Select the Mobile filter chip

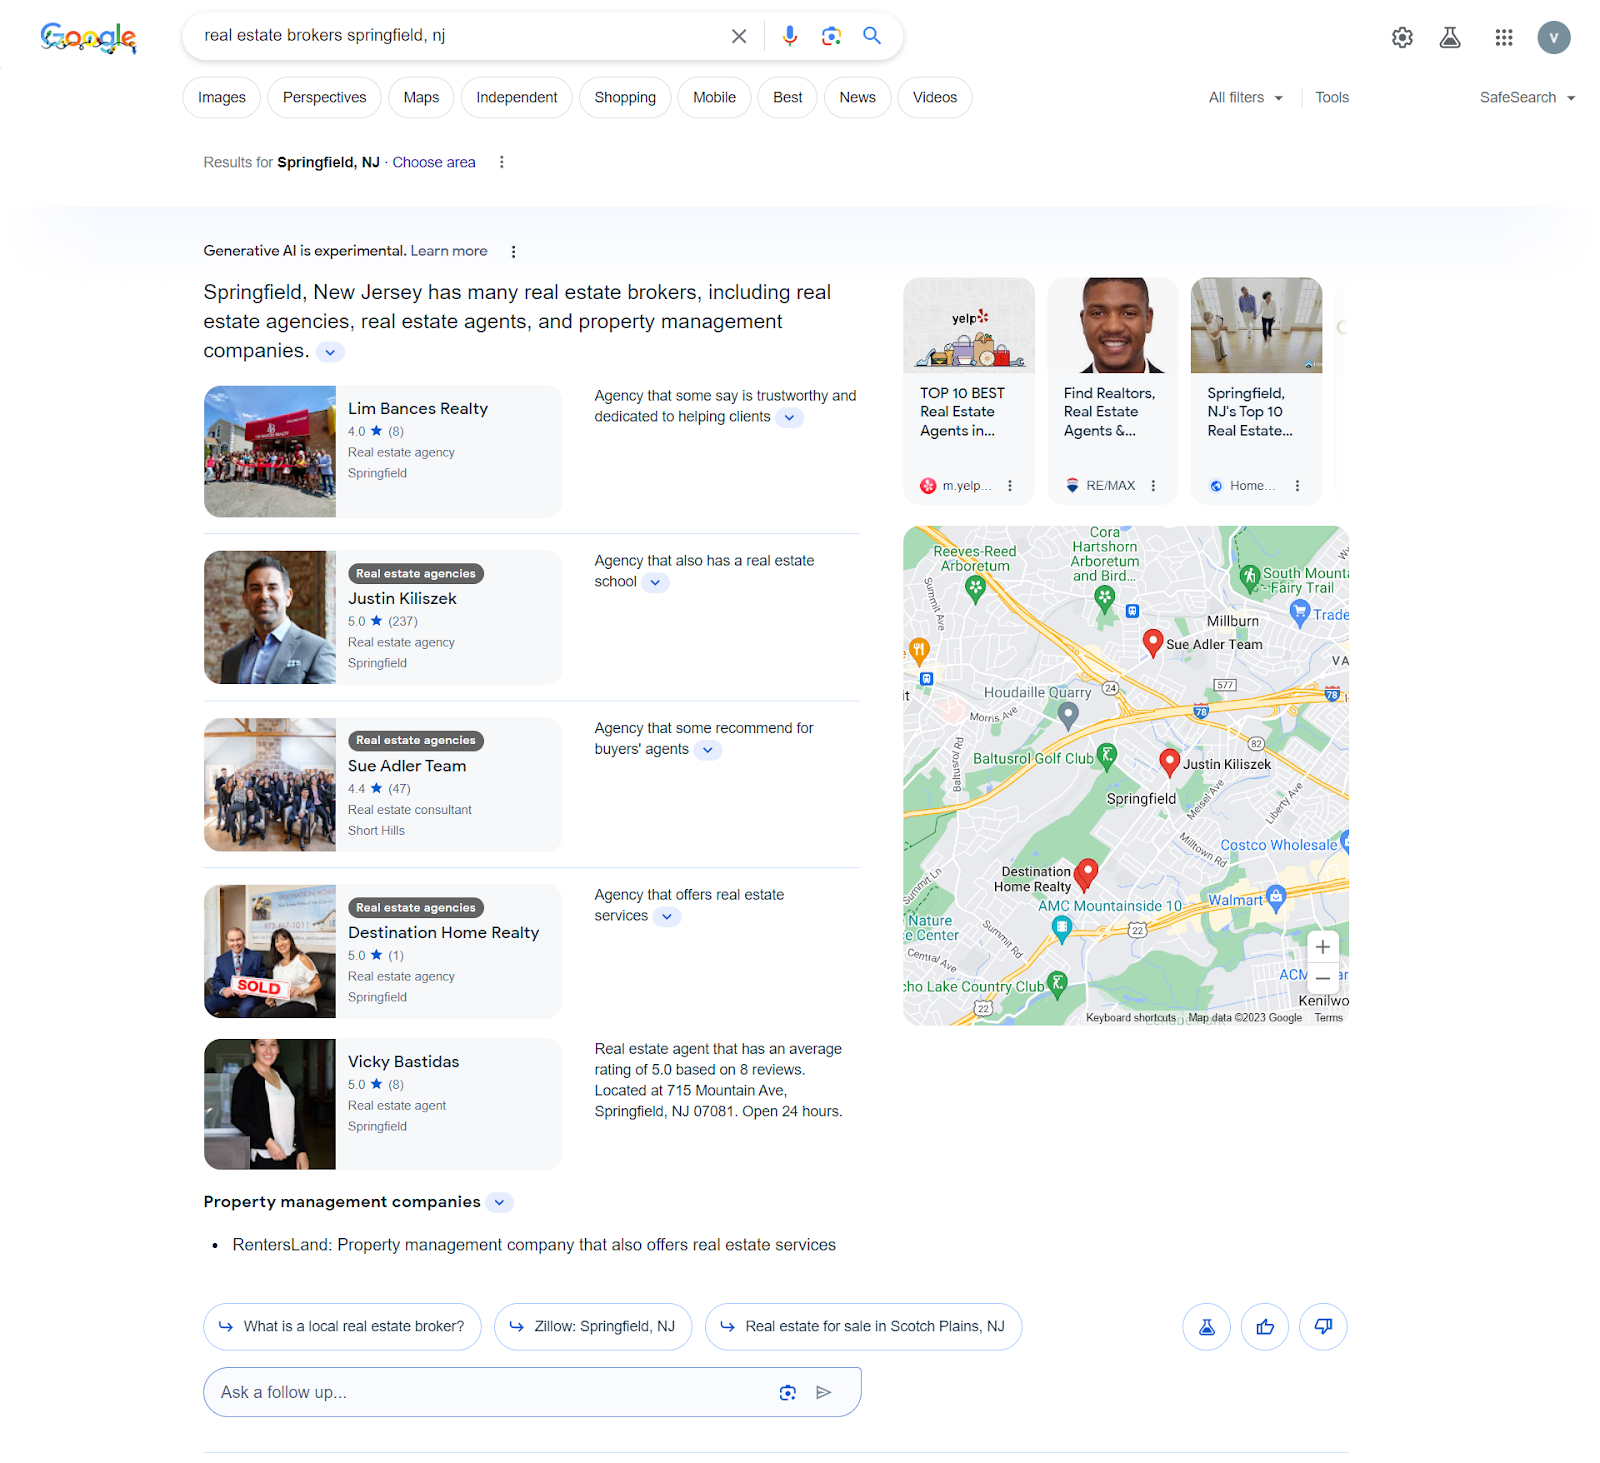[x=714, y=98]
